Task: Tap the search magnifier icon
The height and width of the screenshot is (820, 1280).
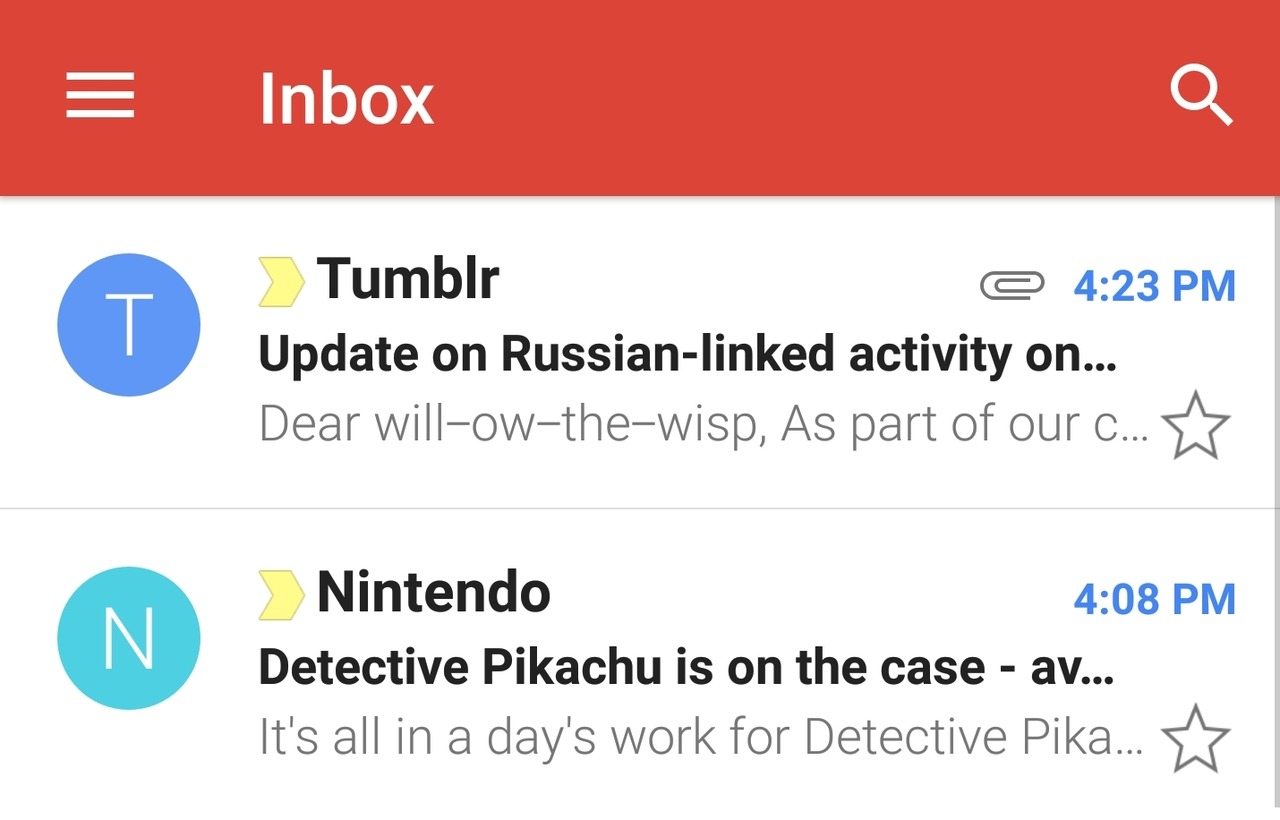Action: [x=1201, y=96]
